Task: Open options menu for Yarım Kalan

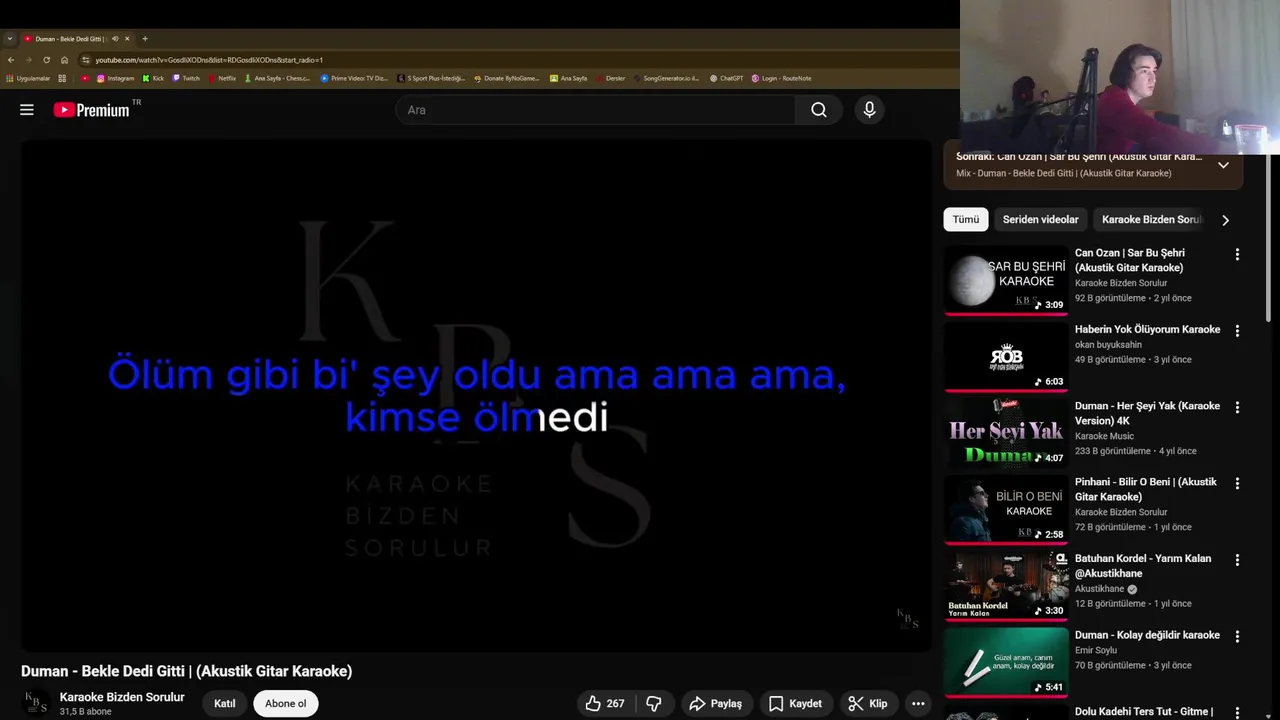Action: tap(1237, 561)
